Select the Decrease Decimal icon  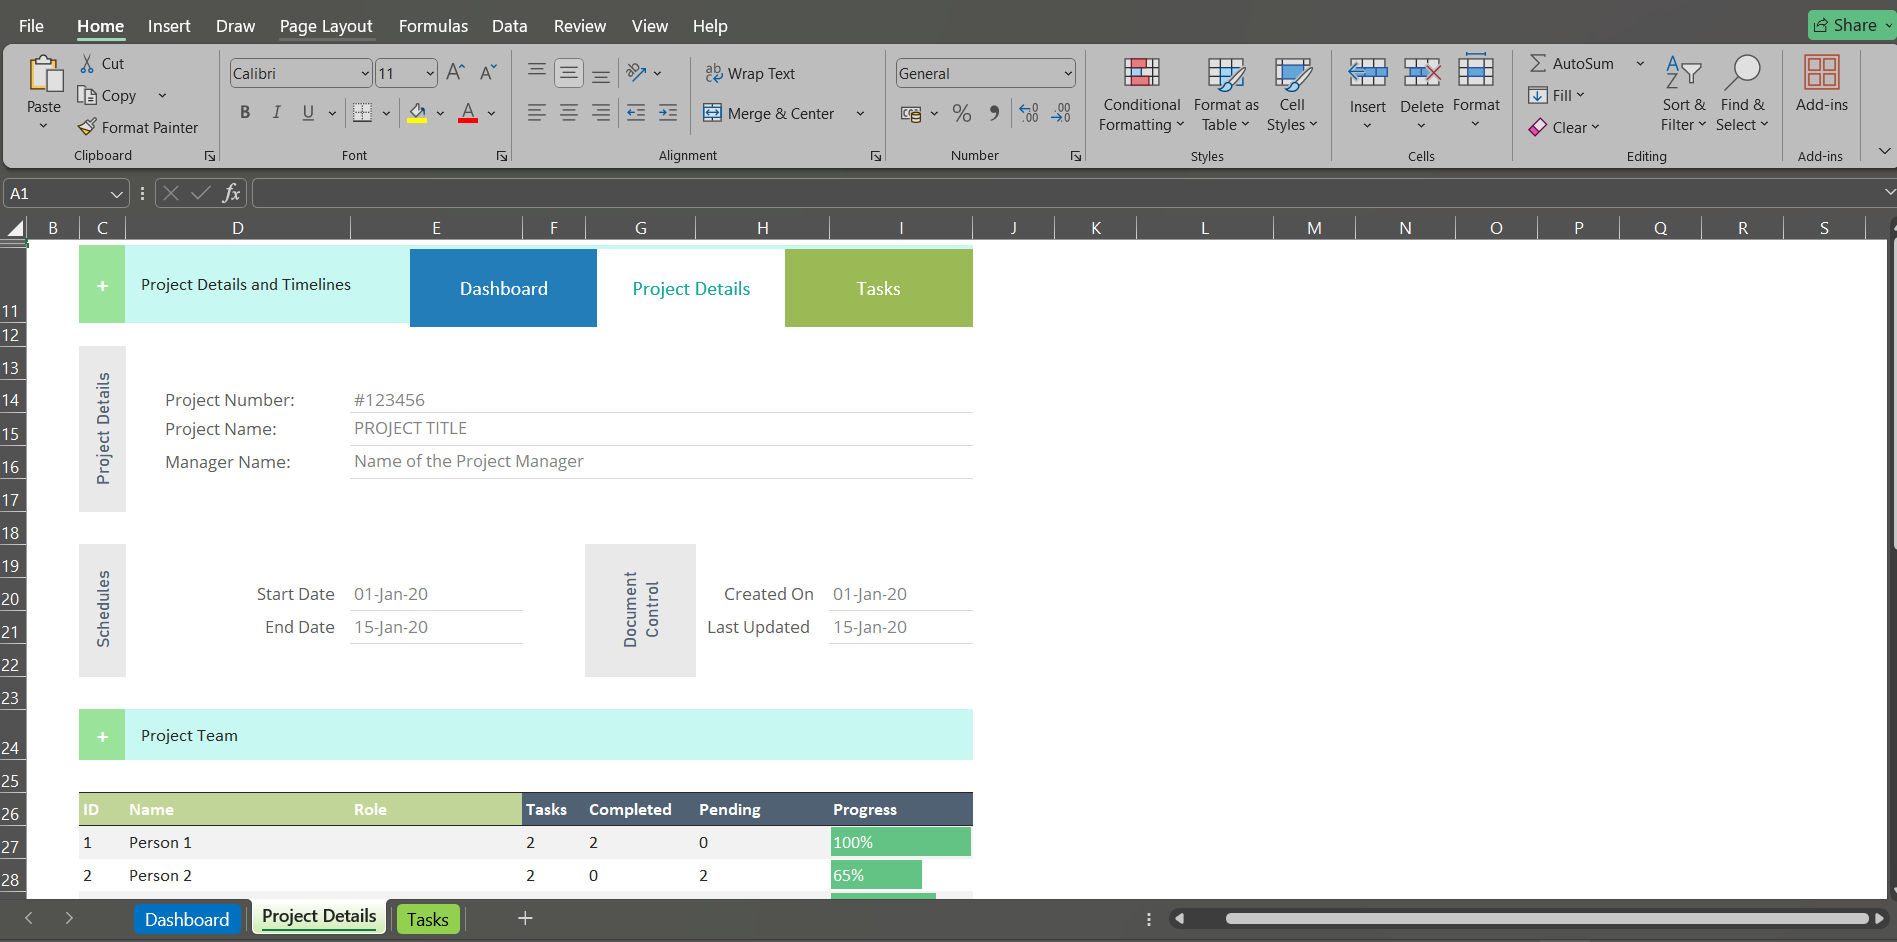tap(1061, 113)
